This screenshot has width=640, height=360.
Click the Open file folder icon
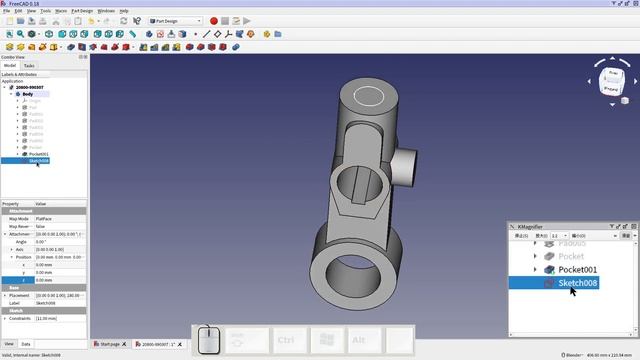[x=21, y=21]
